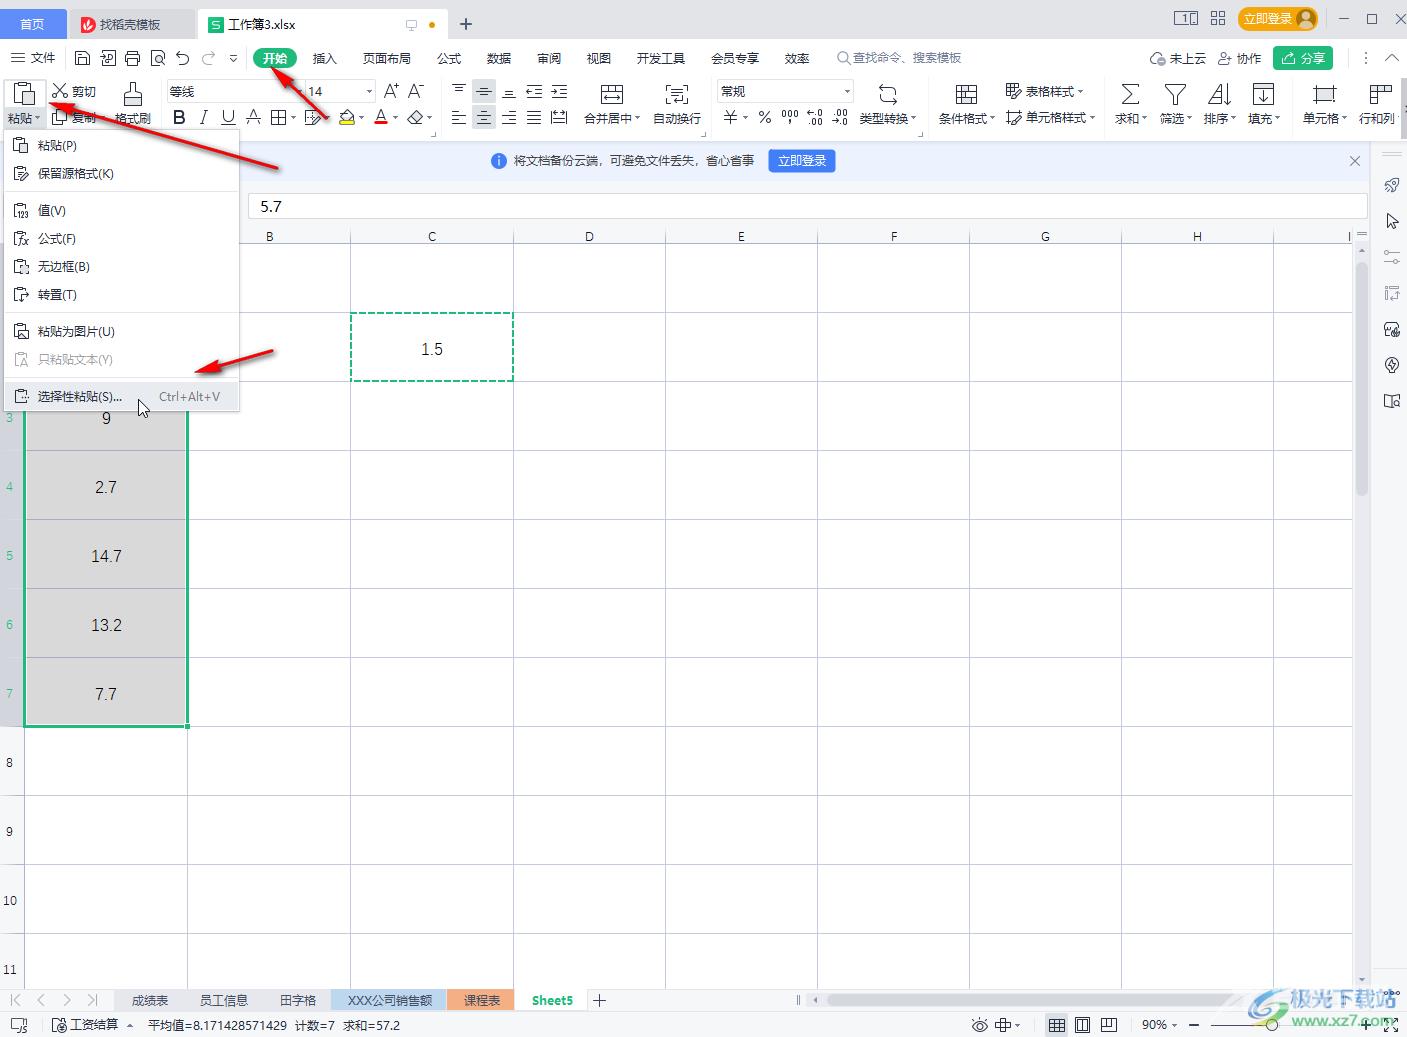The image size is (1407, 1037).
Task: Switch to sheet tab 成绩表
Action: pos(150,1000)
